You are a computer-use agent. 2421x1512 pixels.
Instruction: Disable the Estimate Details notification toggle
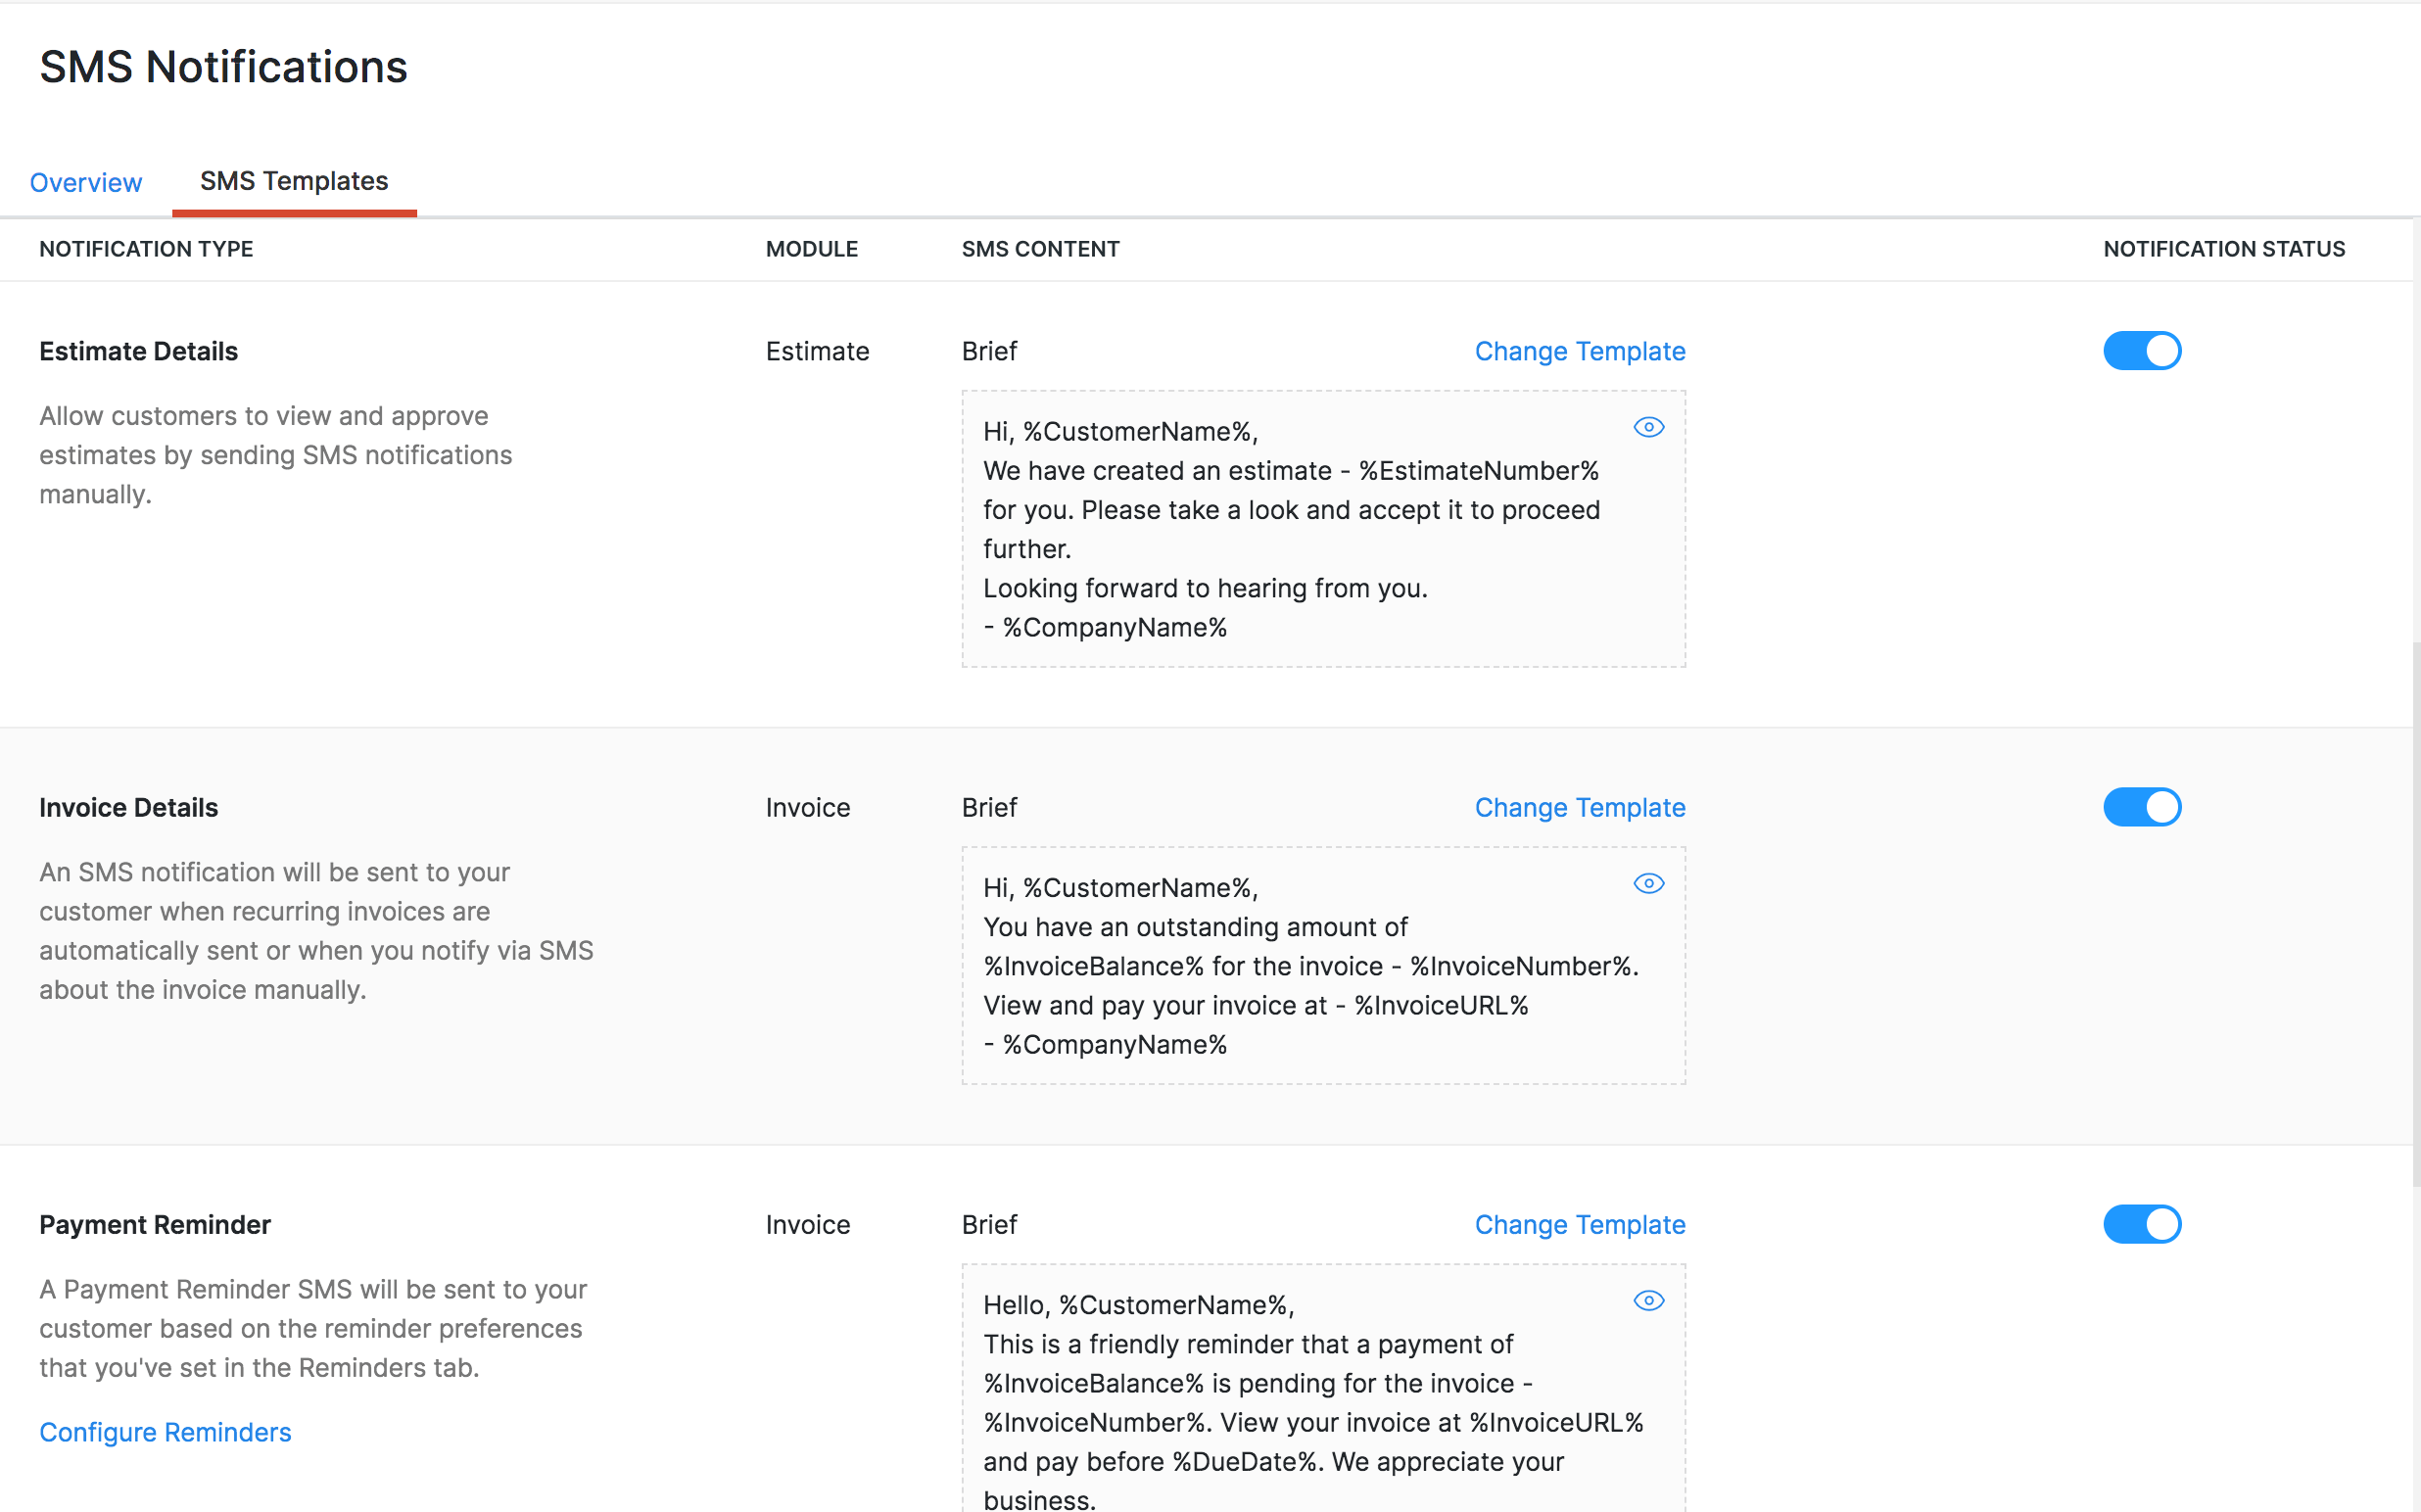(x=2141, y=351)
